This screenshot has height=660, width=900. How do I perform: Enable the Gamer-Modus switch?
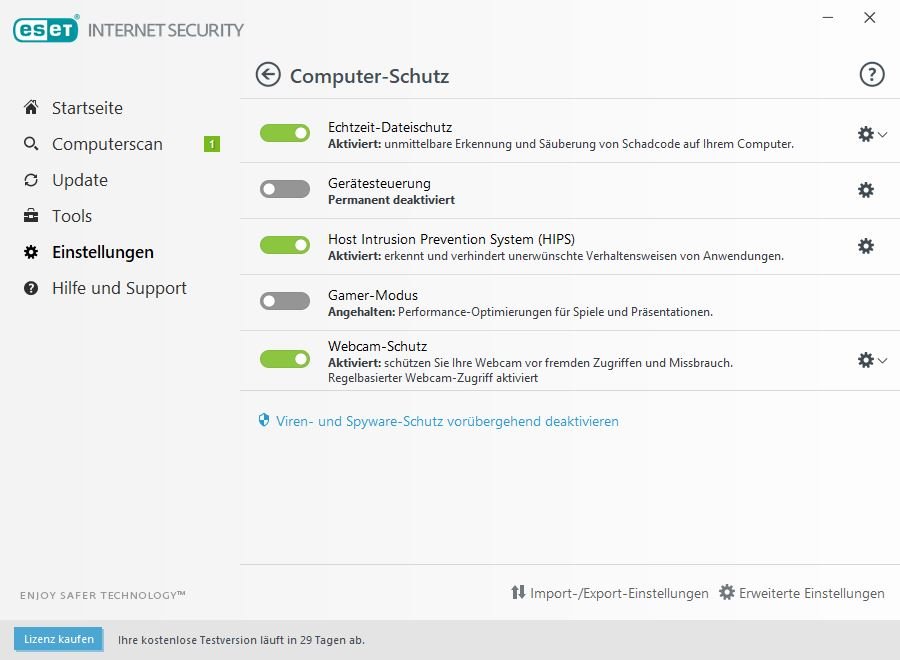point(285,301)
